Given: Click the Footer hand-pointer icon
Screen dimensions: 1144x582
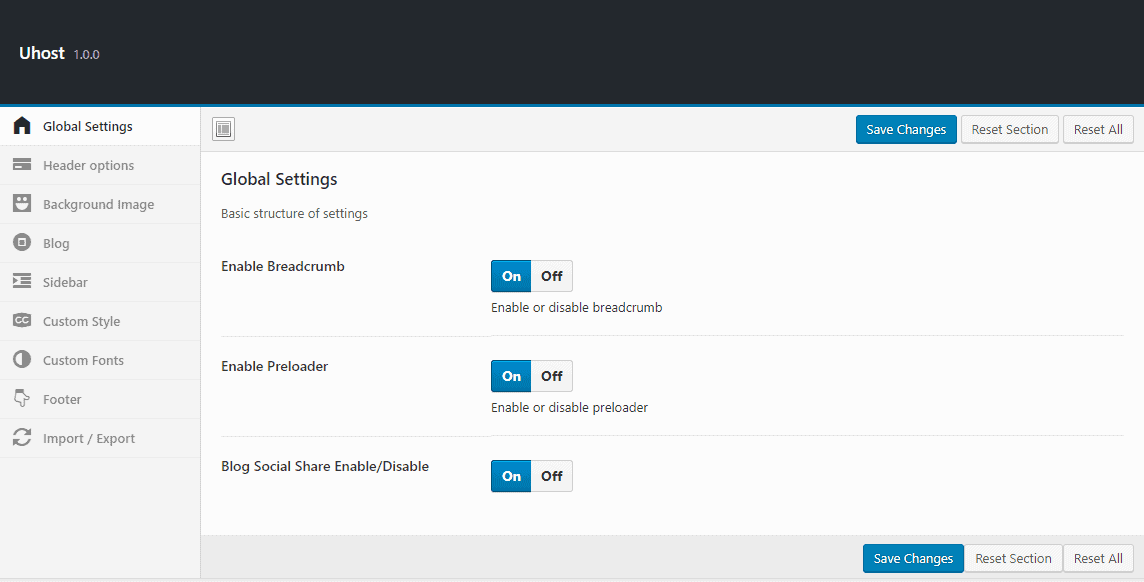Looking at the screenshot, I should tap(22, 399).
